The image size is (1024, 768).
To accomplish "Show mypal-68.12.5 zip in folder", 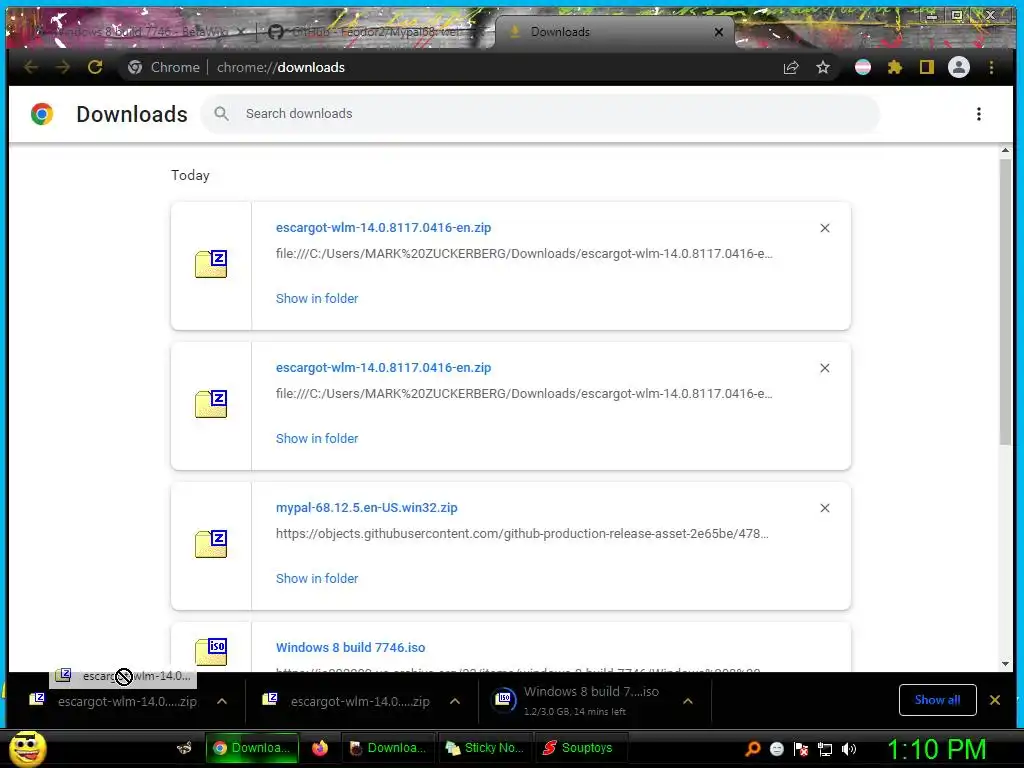I will tap(317, 578).
